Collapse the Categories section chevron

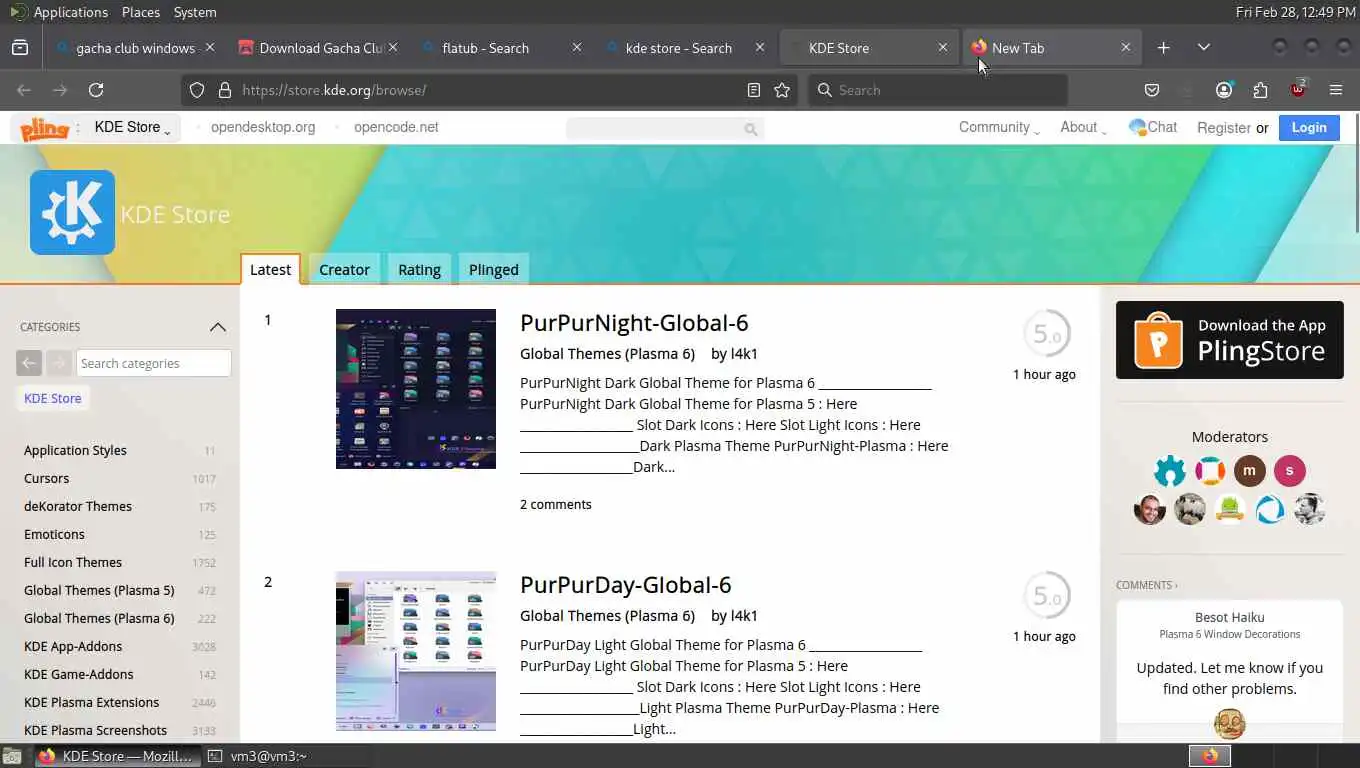[x=218, y=327]
